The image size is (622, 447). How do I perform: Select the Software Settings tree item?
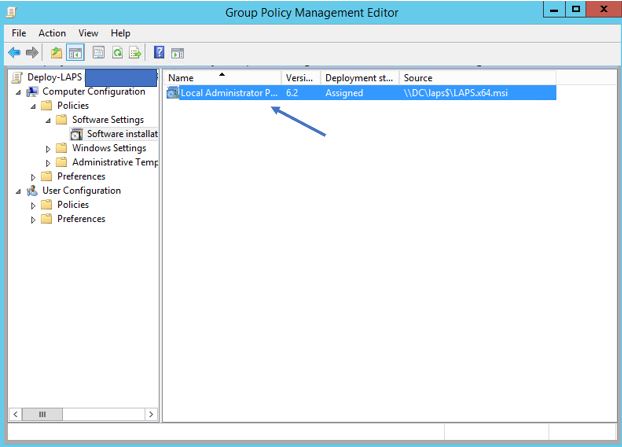[x=108, y=120]
